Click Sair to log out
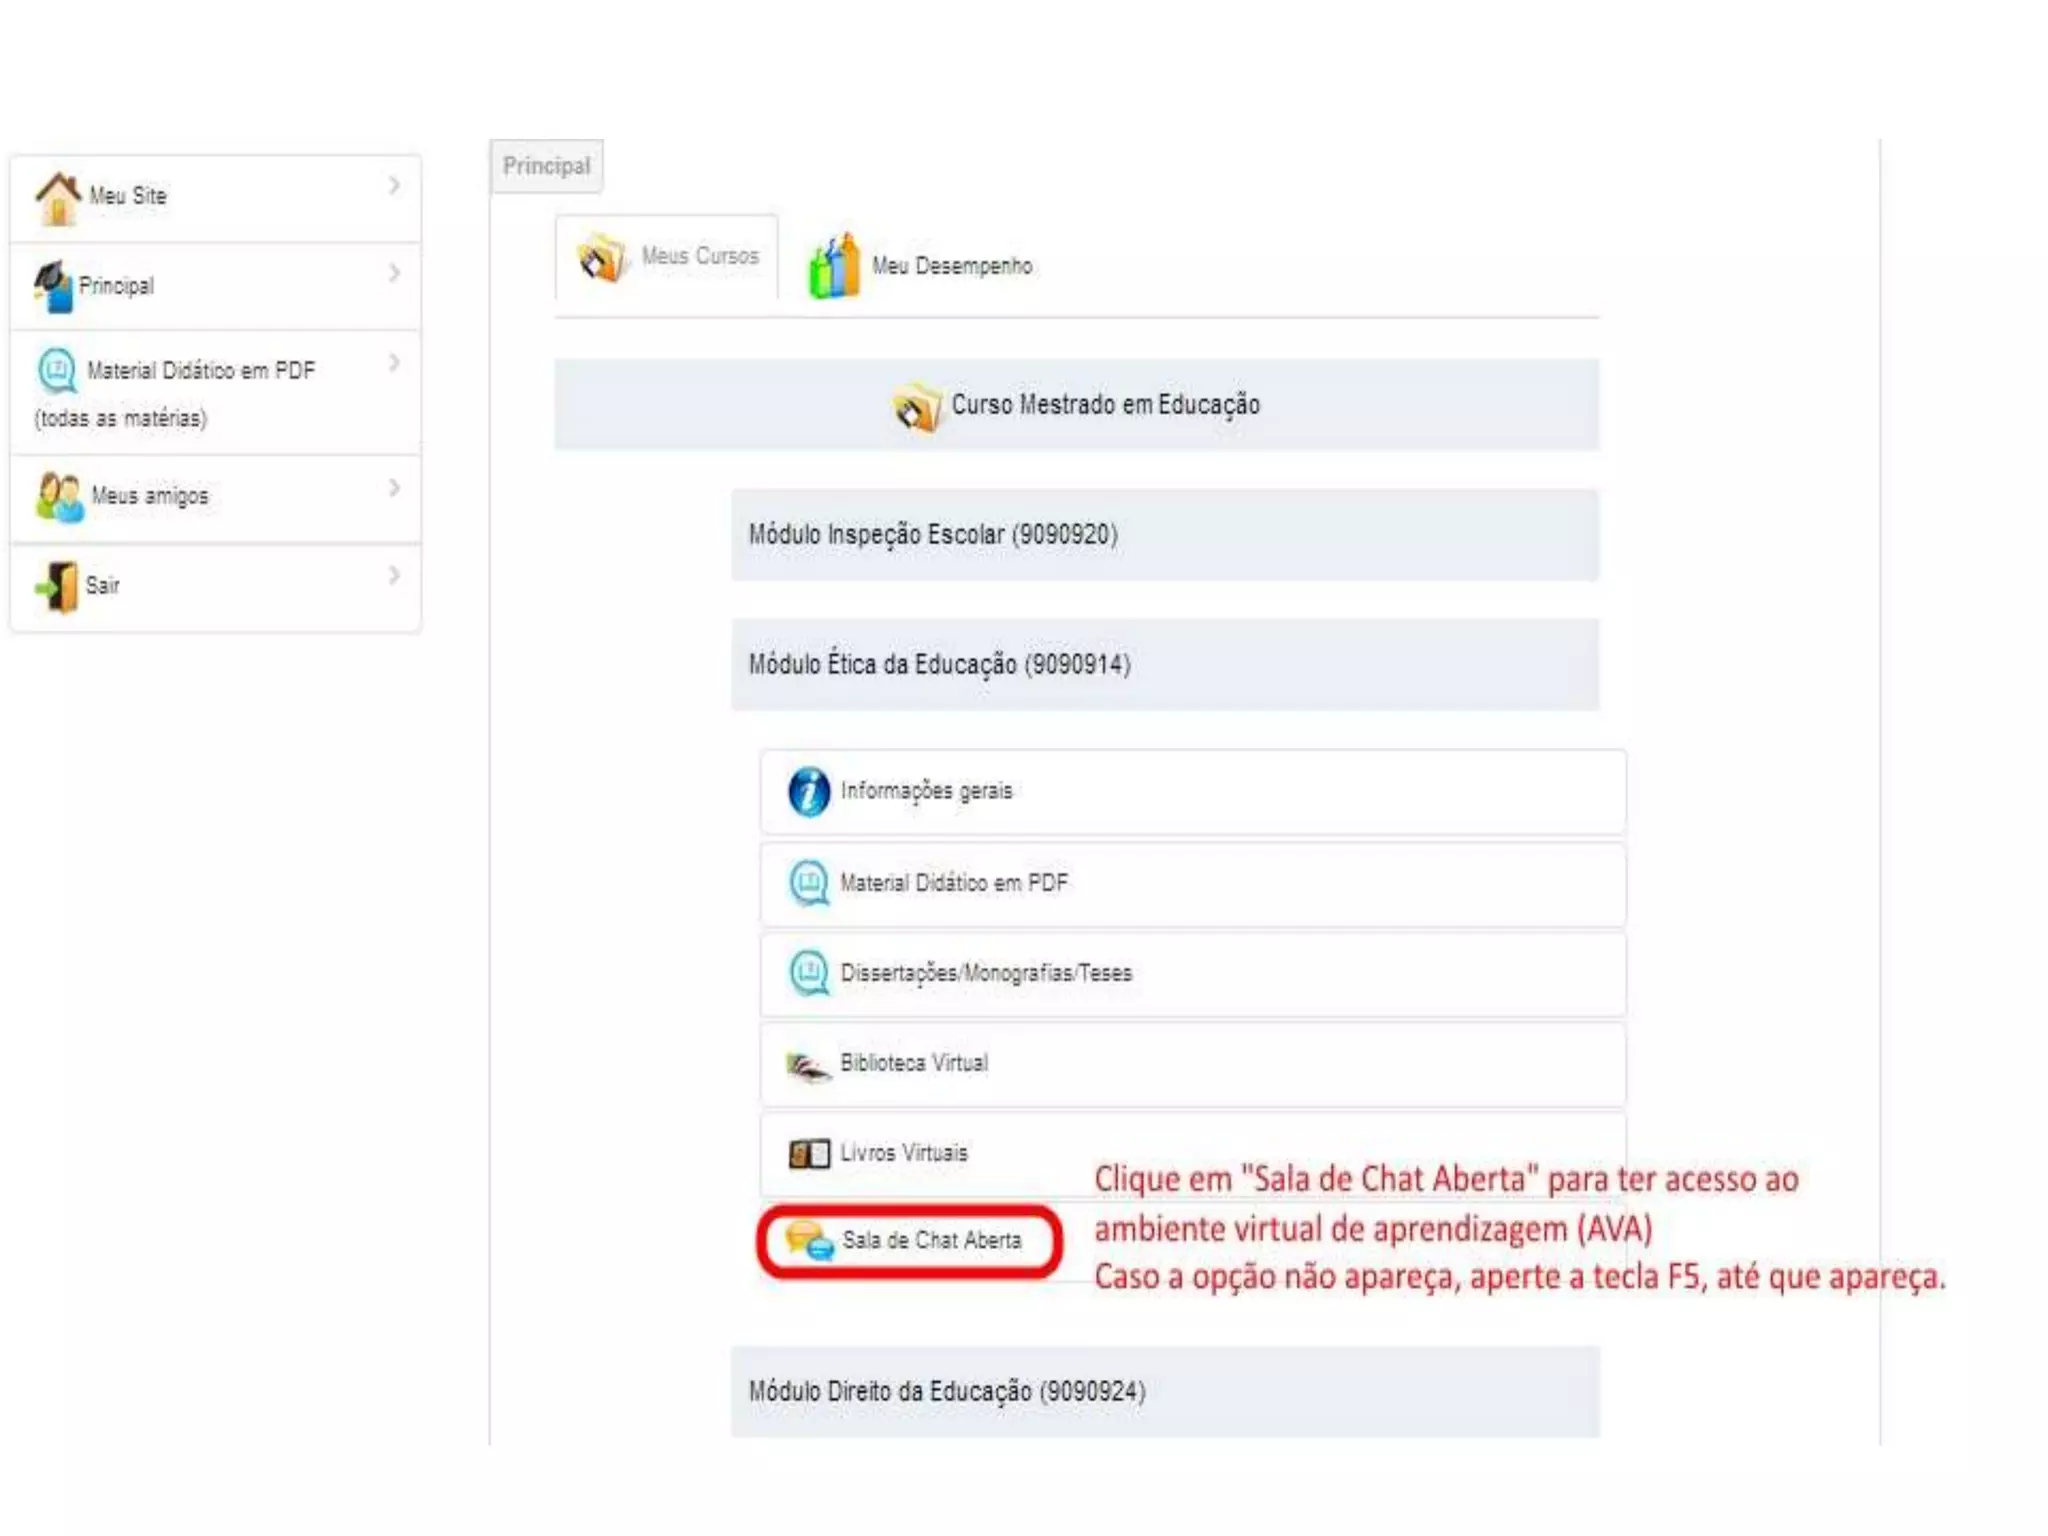 (x=215, y=587)
